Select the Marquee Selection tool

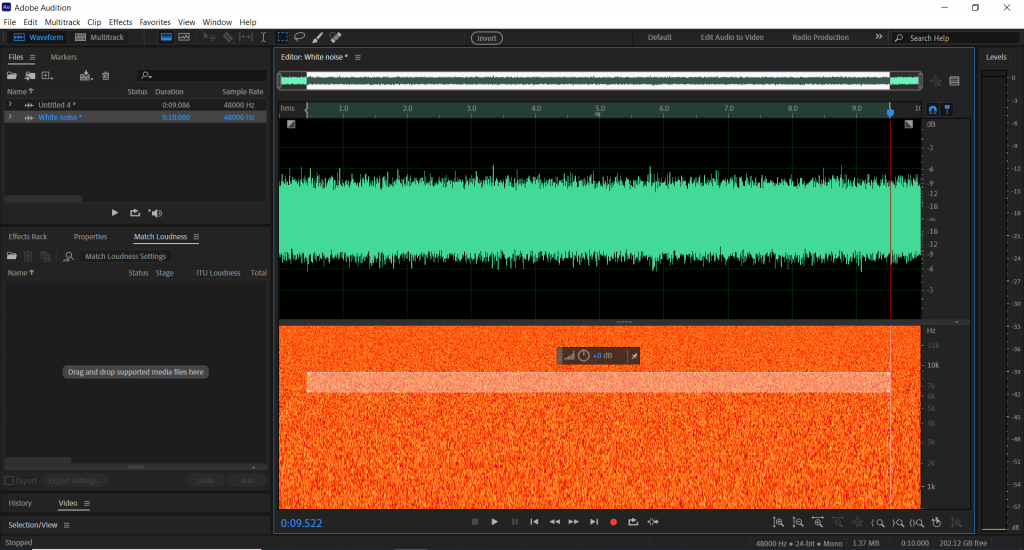coord(283,37)
